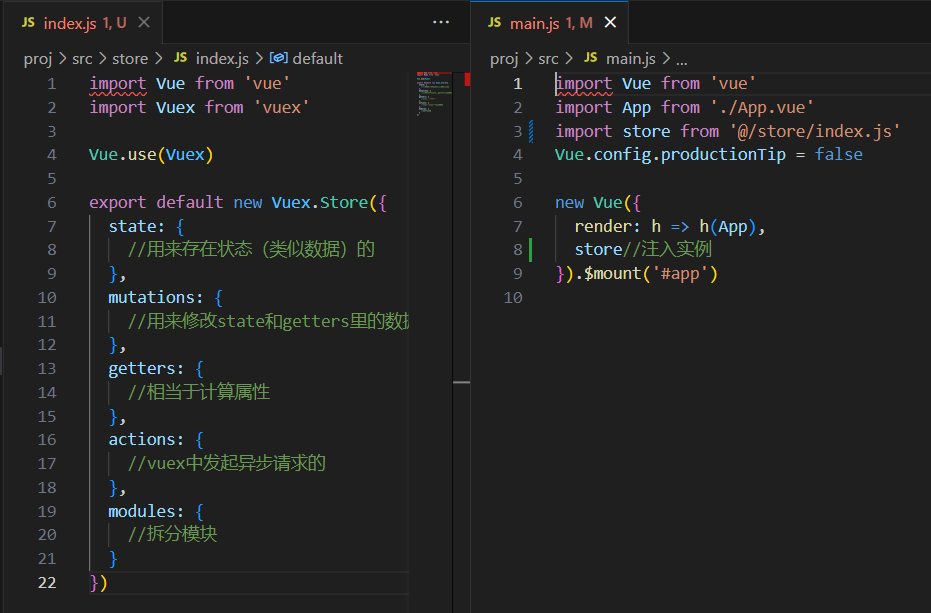The image size is (931, 613).
Task: Switch to the main.js editor tab
Action: 550,23
